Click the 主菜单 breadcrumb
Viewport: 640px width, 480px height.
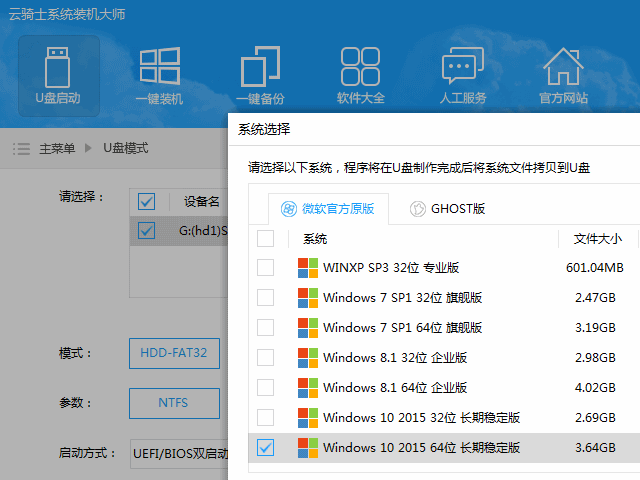click(57, 149)
